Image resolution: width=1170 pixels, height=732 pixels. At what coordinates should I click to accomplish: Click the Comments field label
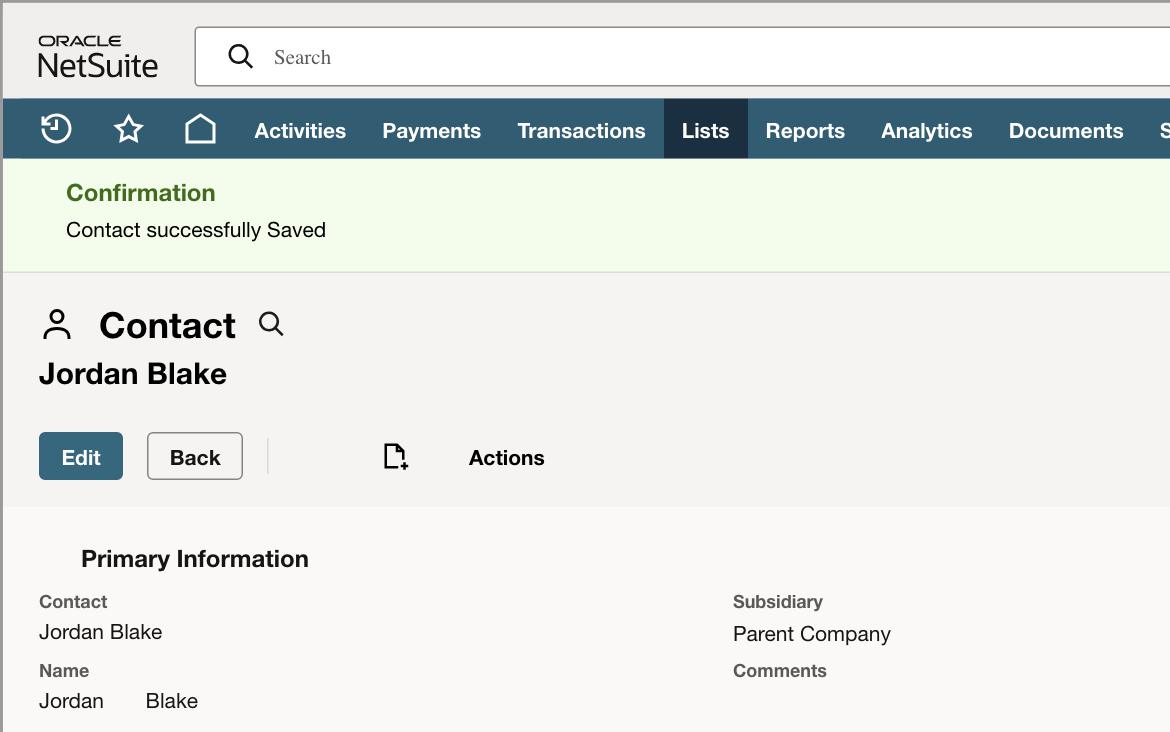click(x=780, y=671)
